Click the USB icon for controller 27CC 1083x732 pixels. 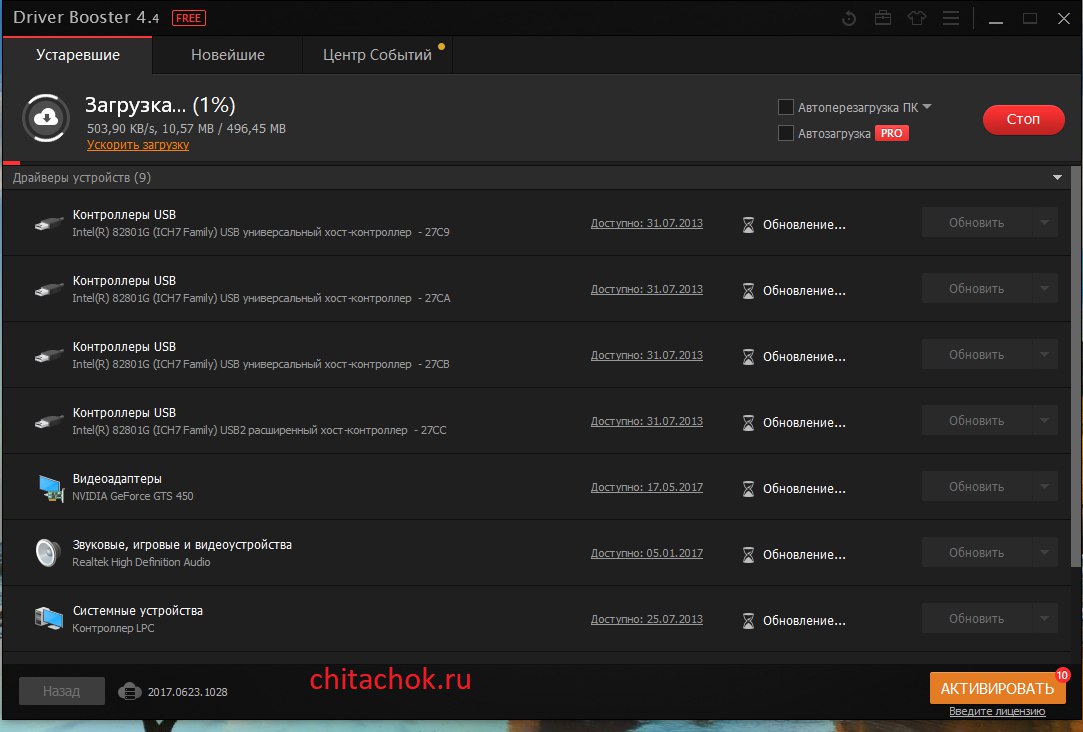point(48,421)
